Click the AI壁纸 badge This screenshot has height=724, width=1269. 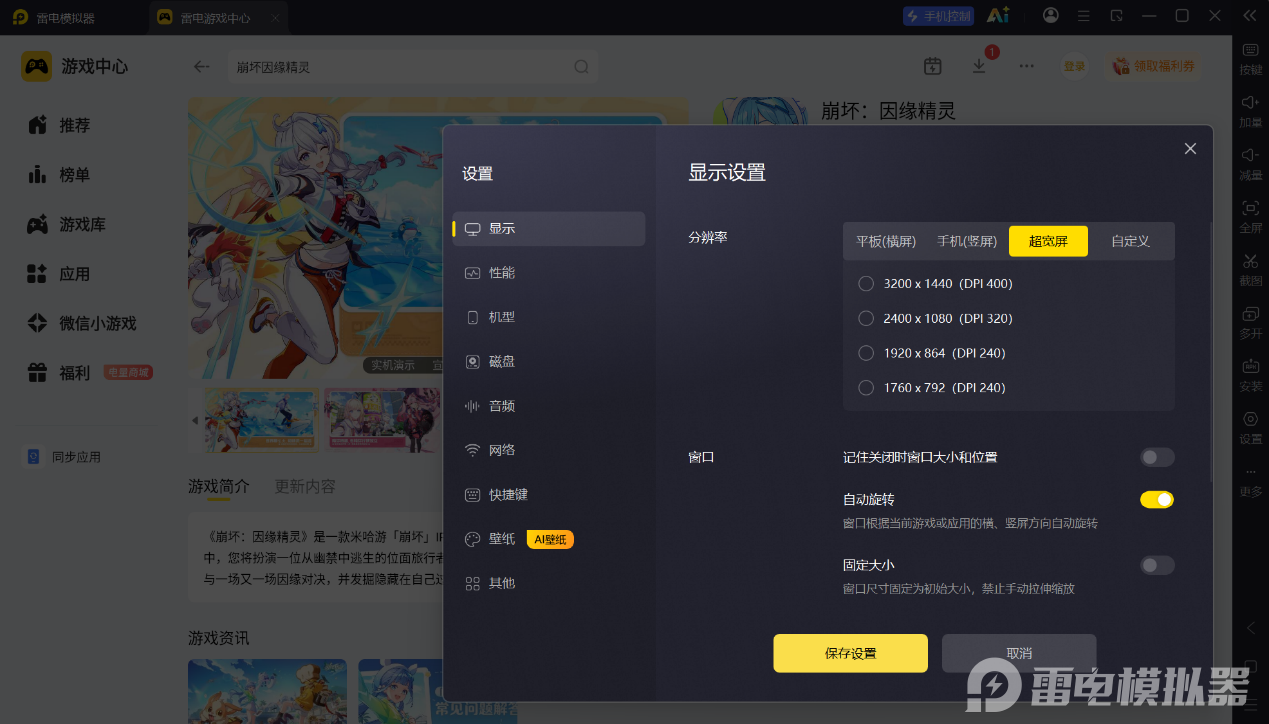click(550, 539)
